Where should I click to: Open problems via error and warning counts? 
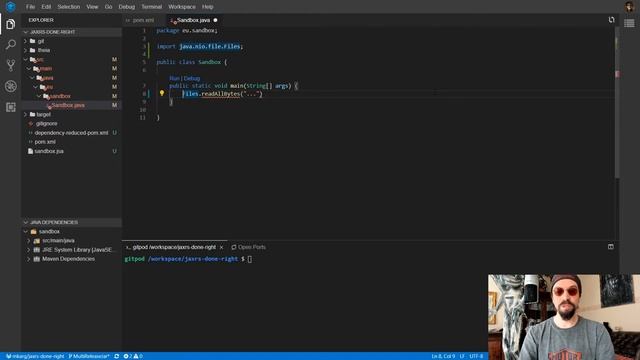[x=133, y=356]
